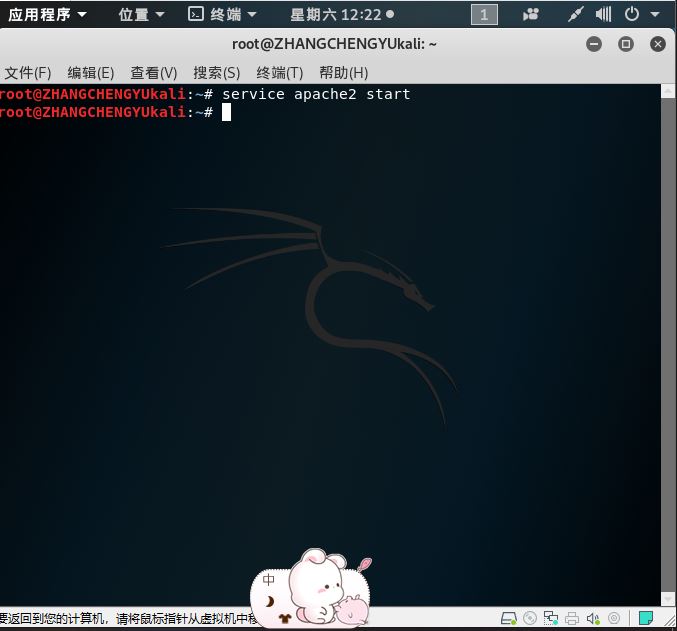The width and height of the screenshot is (677, 631).
Task: Open the 终端(T) menu
Action: pos(279,73)
